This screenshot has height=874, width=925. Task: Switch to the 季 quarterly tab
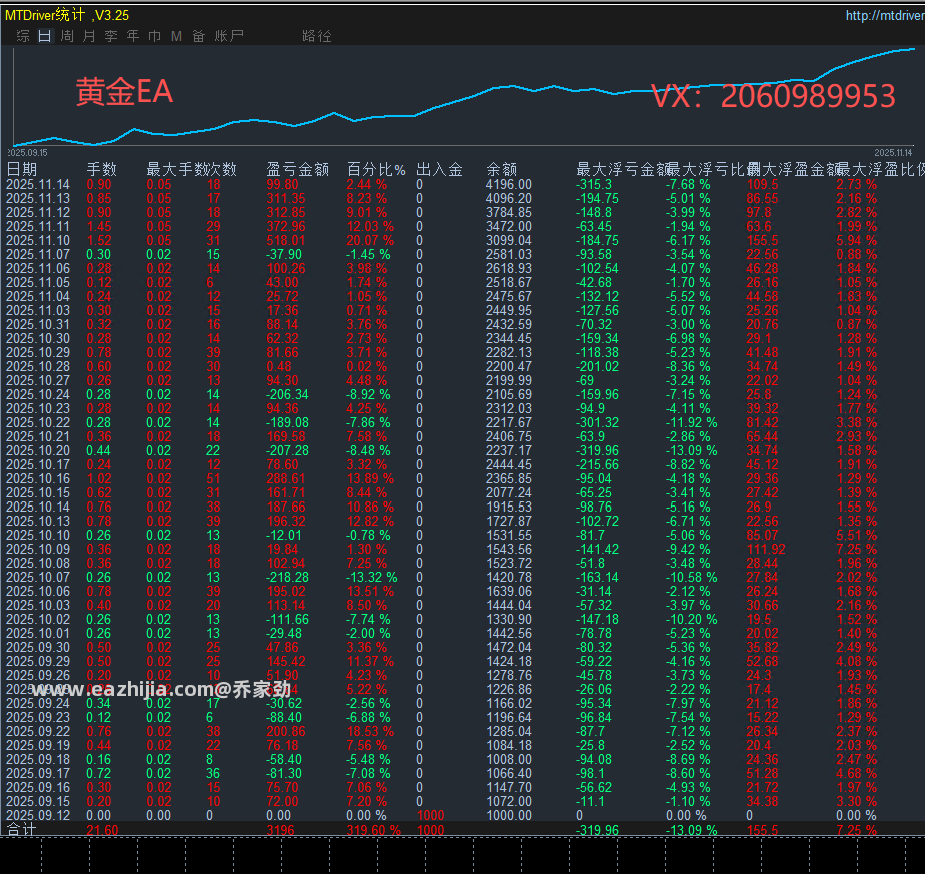coord(110,36)
